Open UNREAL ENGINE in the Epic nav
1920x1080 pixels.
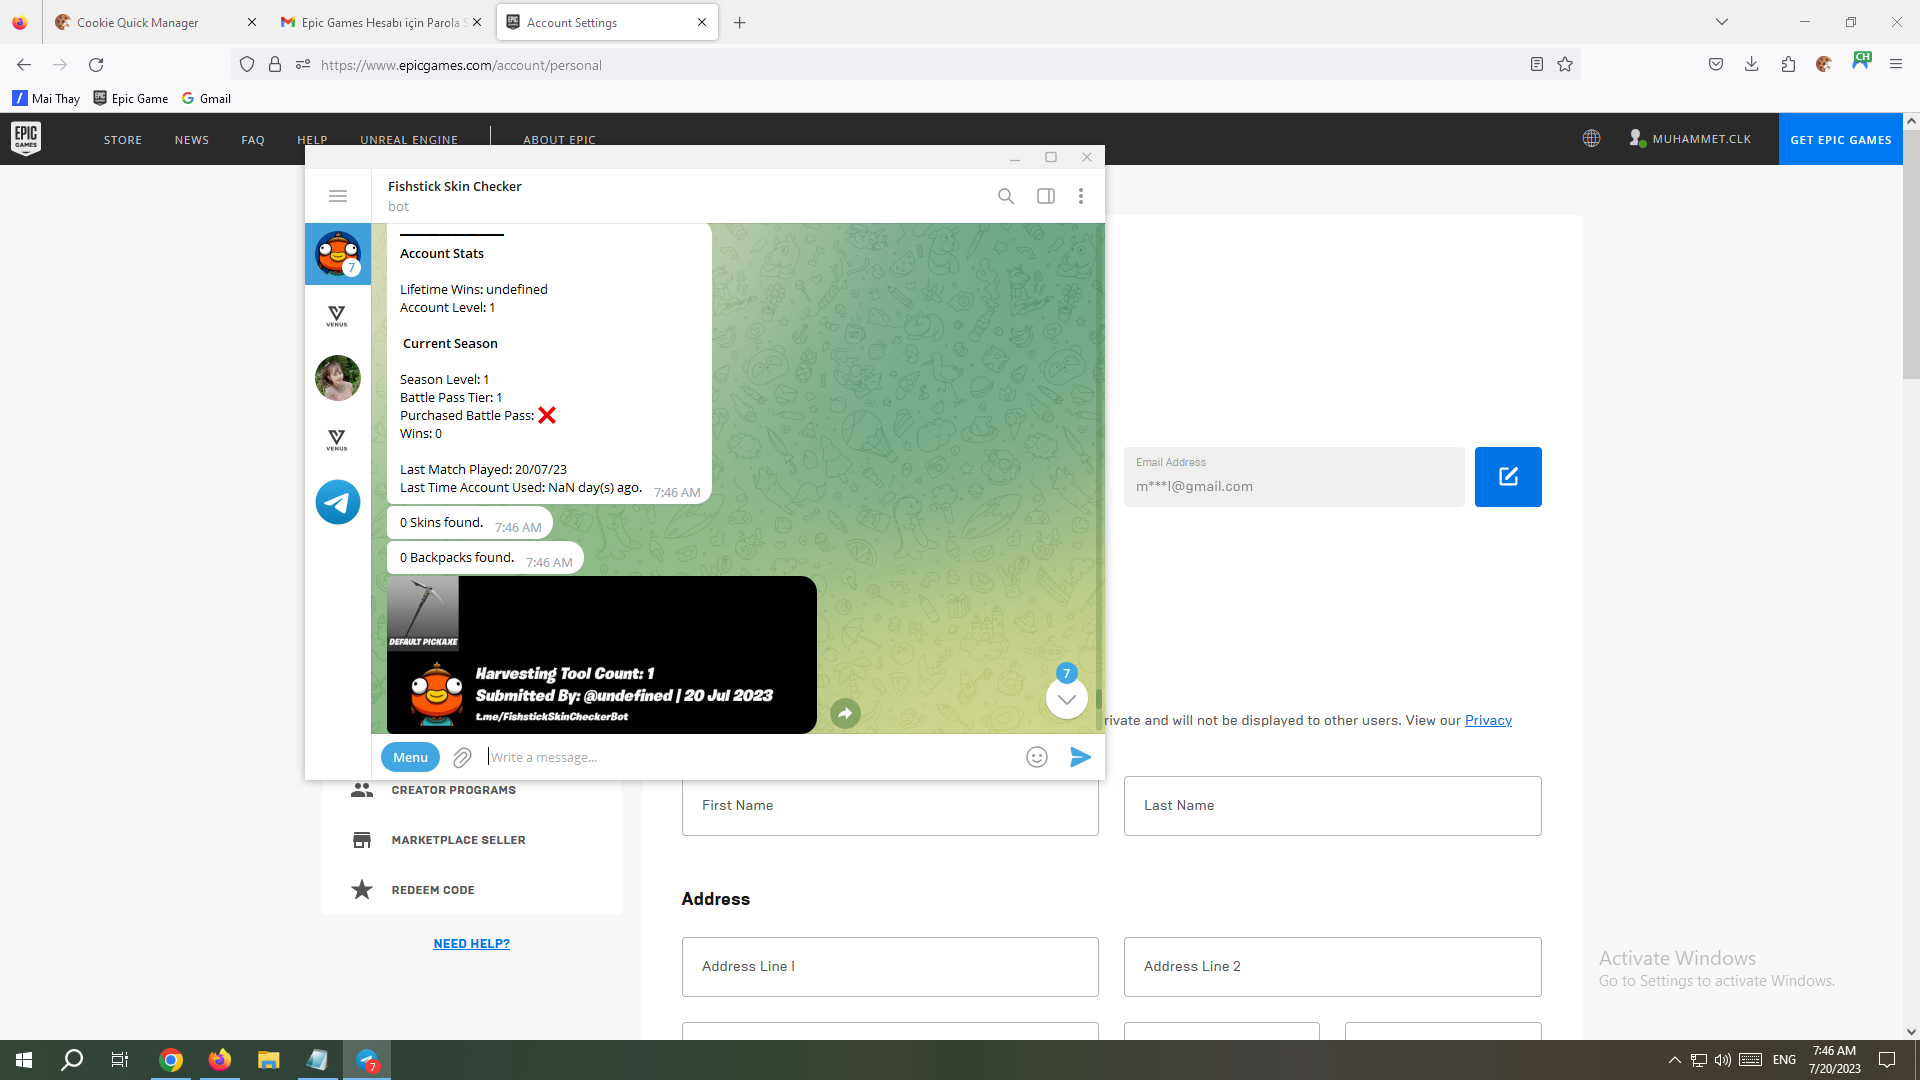pos(409,139)
